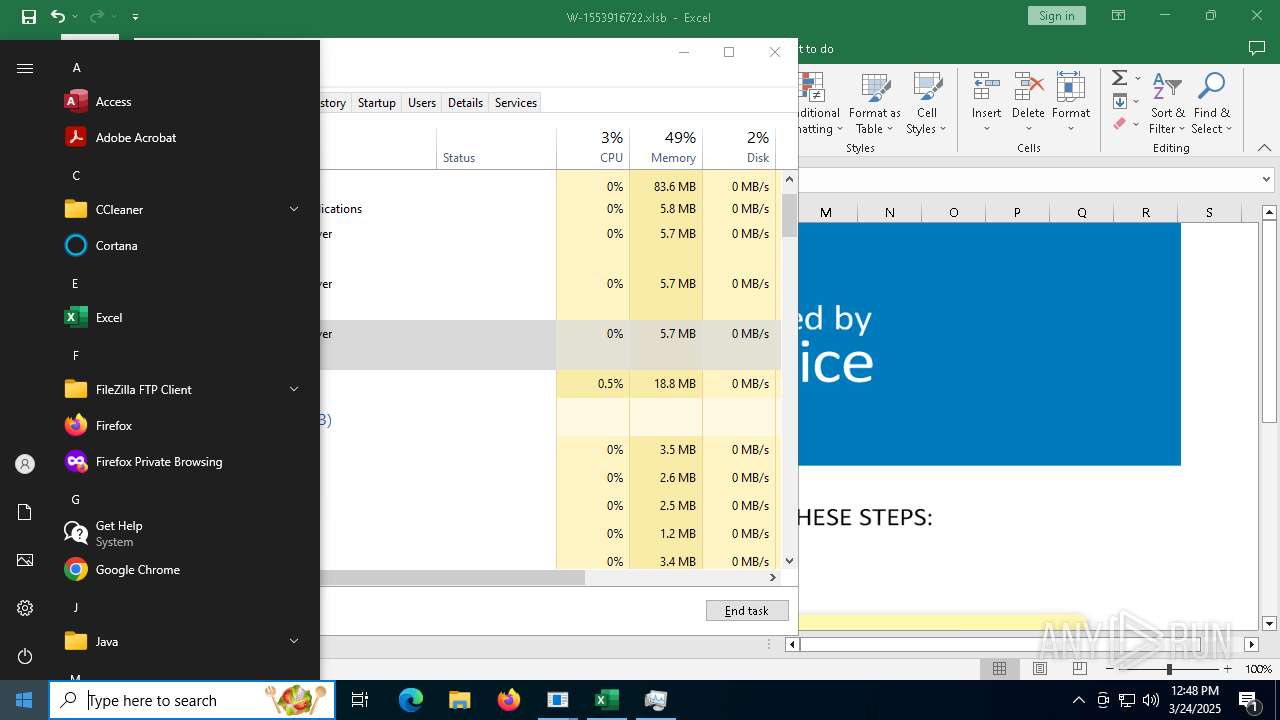Click End task button in Task Manager

pyautogui.click(x=747, y=611)
